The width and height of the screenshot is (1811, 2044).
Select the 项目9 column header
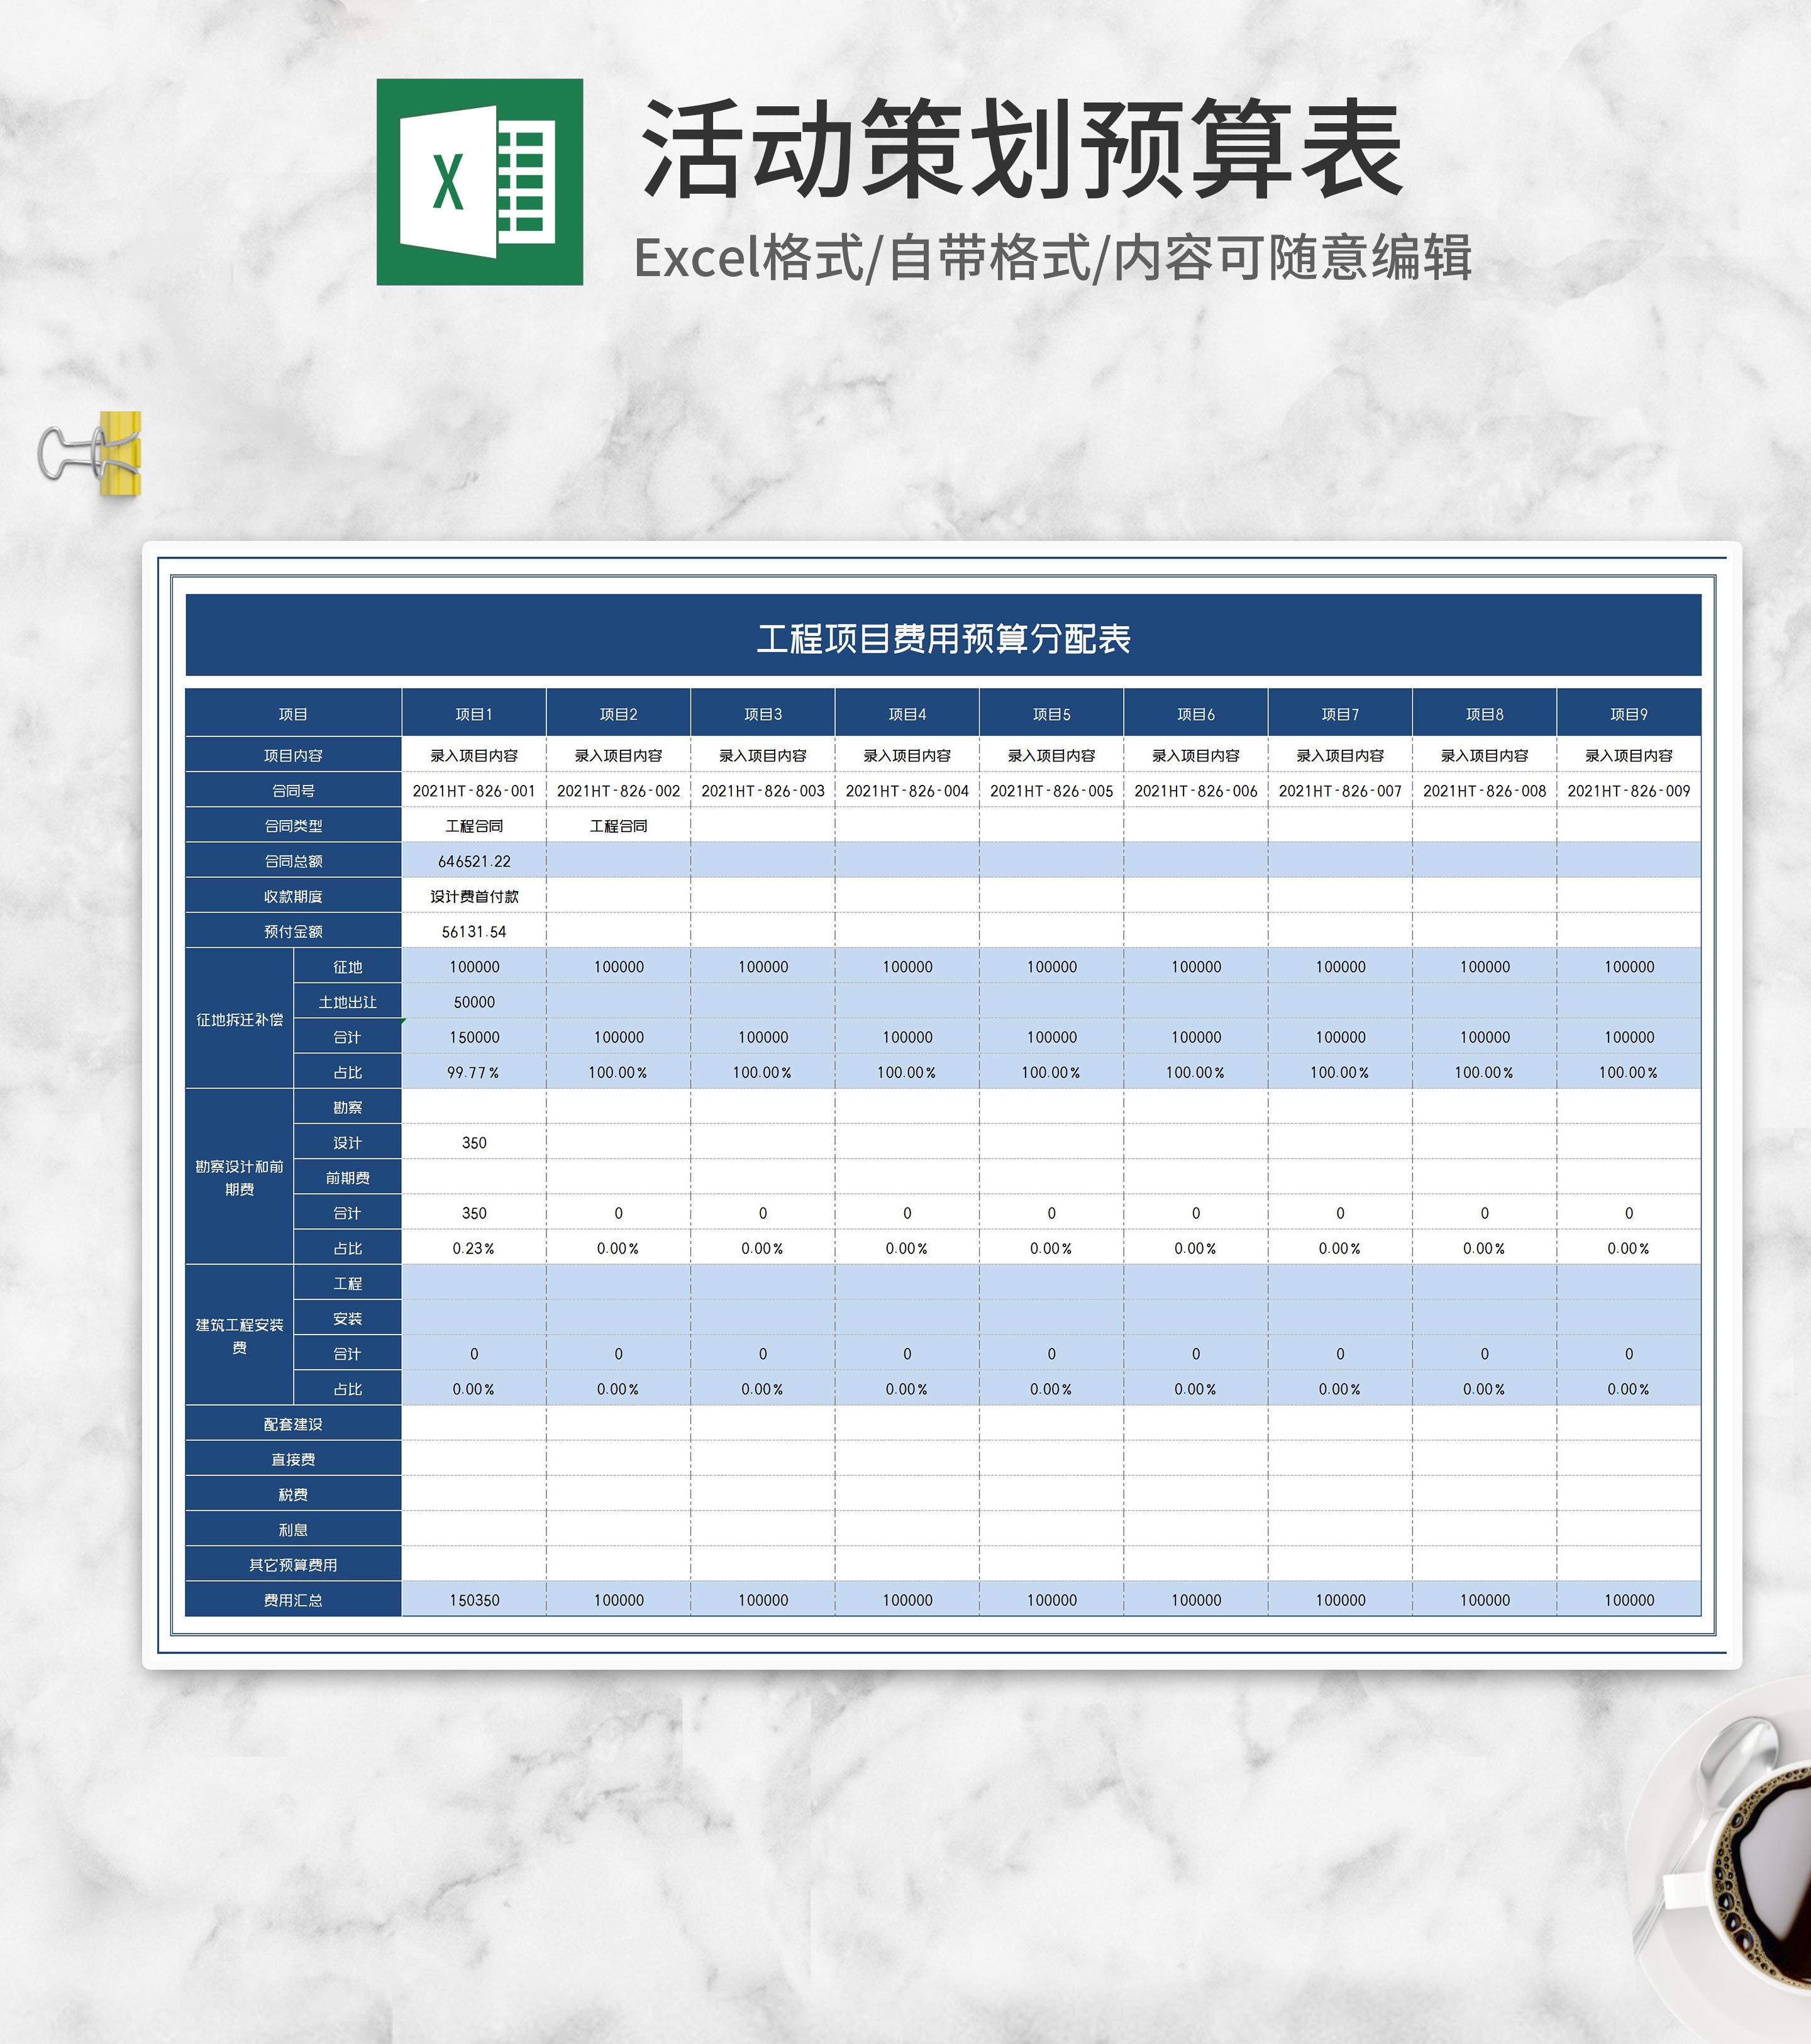pyautogui.click(x=1628, y=714)
